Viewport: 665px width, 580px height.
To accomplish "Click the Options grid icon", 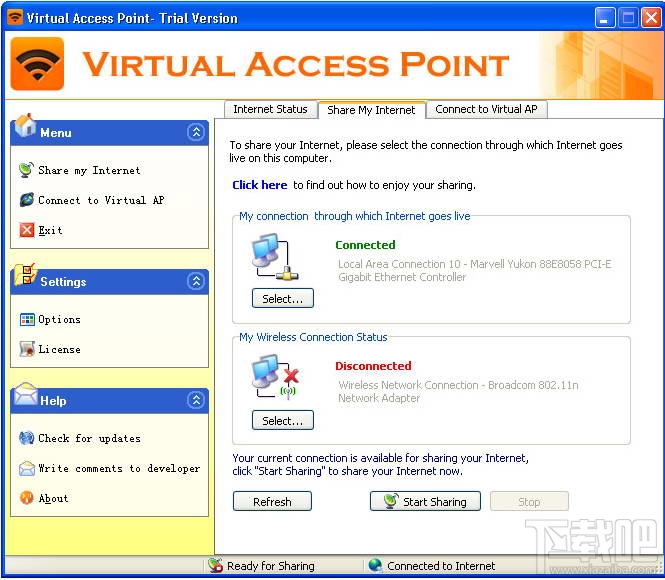I will (27, 319).
